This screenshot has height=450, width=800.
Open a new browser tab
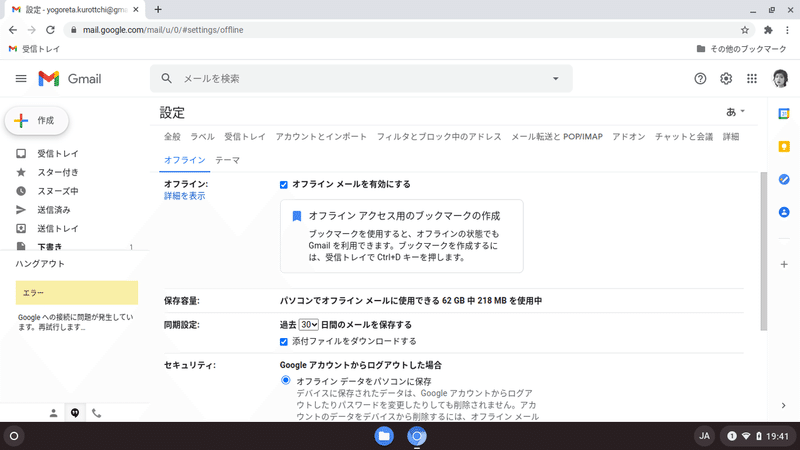tap(158, 9)
